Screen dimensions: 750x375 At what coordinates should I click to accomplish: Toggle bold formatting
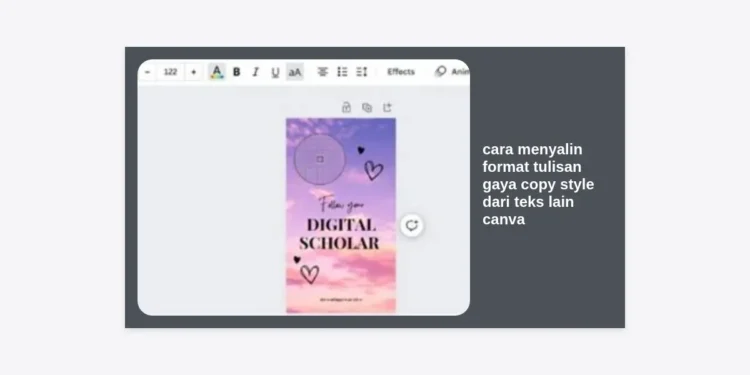pos(236,72)
